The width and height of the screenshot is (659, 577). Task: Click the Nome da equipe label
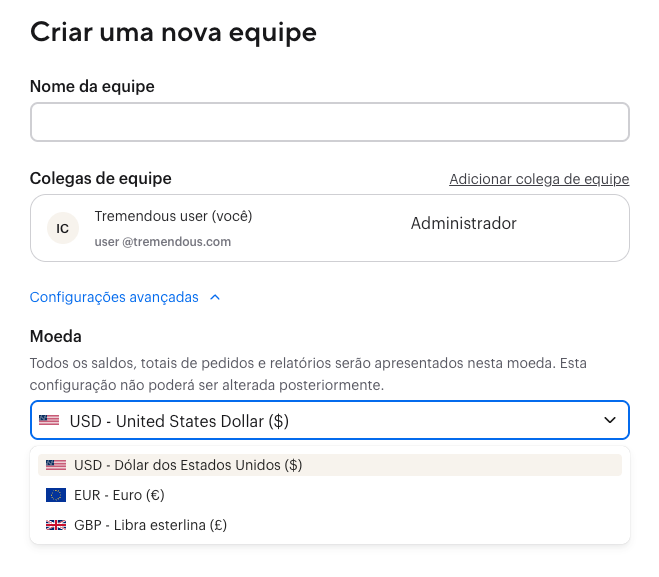click(x=92, y=86)
